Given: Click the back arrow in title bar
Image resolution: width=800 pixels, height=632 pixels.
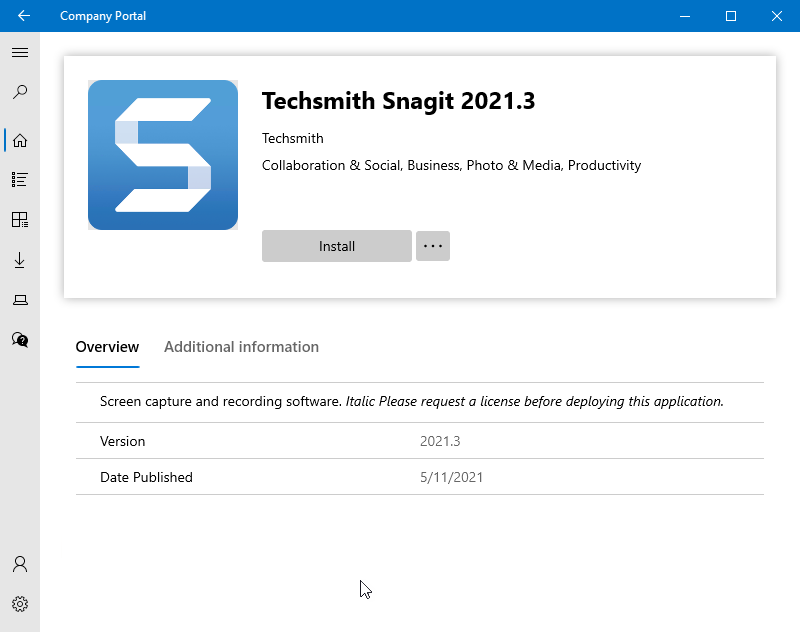Looking at the screenshot, I should 24,16.
